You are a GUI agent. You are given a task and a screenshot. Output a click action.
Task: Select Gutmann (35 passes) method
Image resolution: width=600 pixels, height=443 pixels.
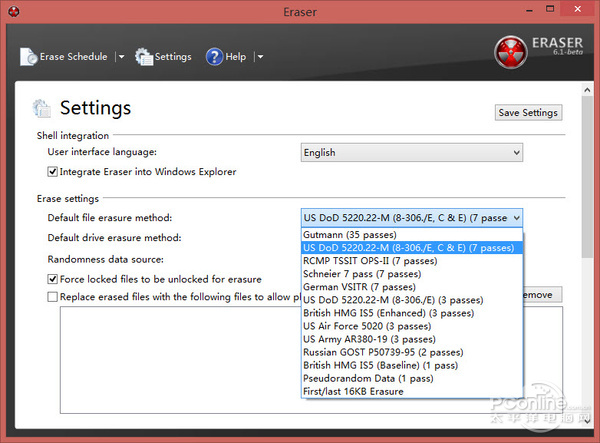pyautogui.click(x=412, y=235)
